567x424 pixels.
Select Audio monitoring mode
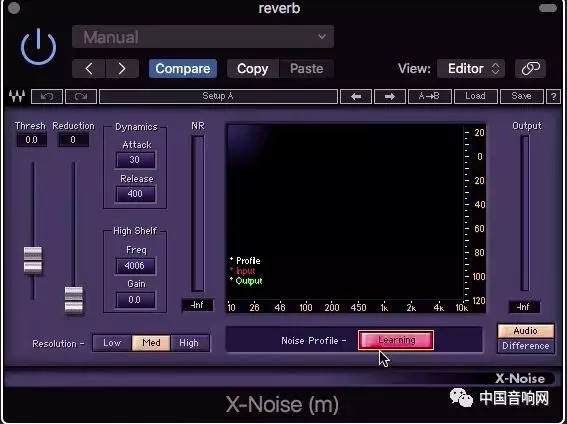pos(526,331)
